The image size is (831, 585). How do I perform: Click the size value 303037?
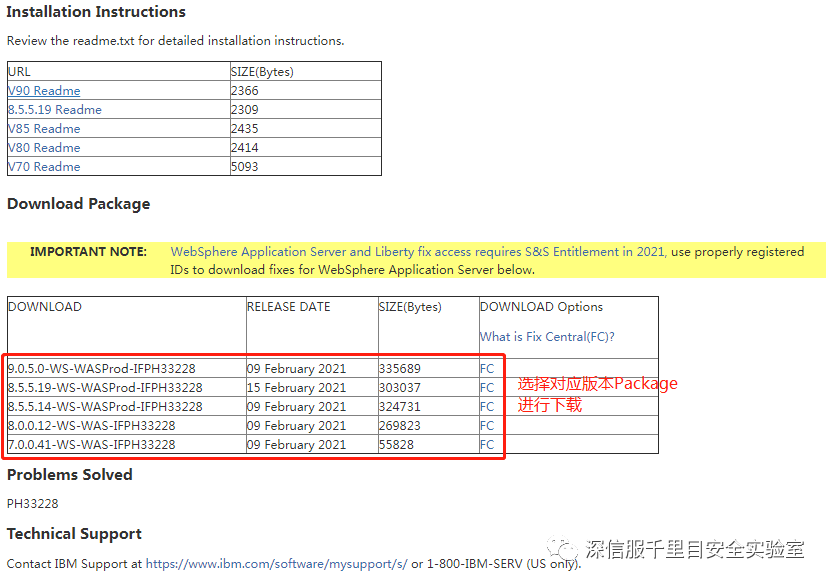[x=400, y=388]
